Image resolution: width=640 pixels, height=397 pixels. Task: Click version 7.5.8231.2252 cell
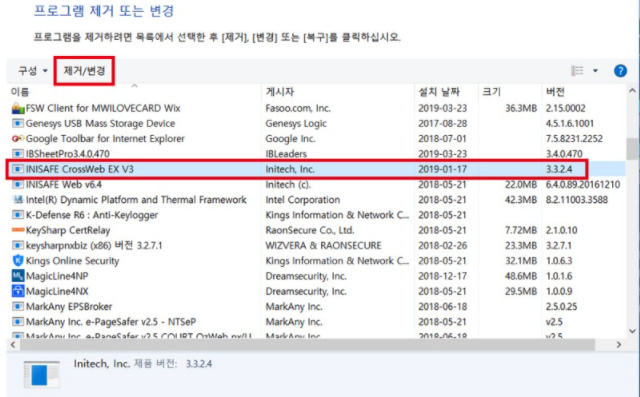574,139
